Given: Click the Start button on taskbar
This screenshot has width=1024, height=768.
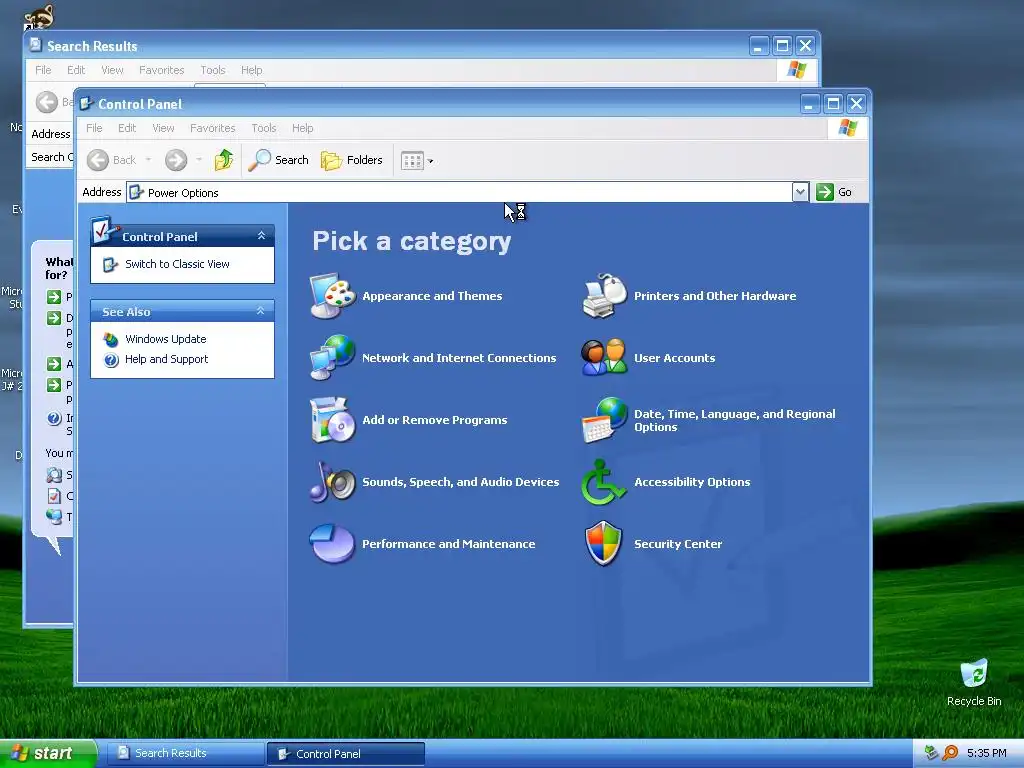Looking at the screenshot, I should point(47,753).
